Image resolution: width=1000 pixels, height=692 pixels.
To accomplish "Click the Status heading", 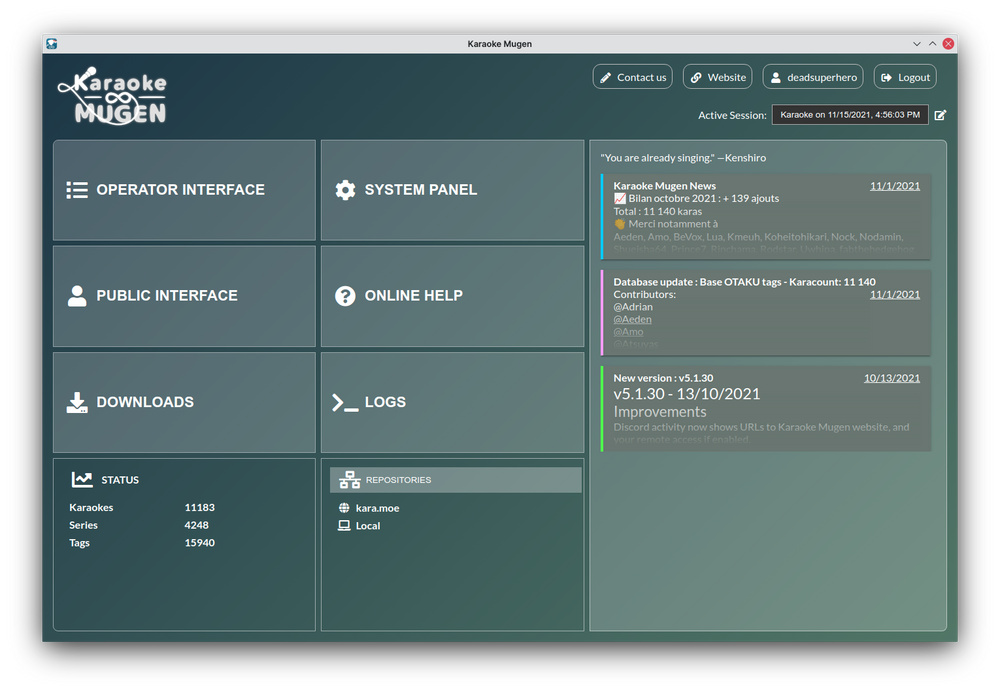I will 120,480.
